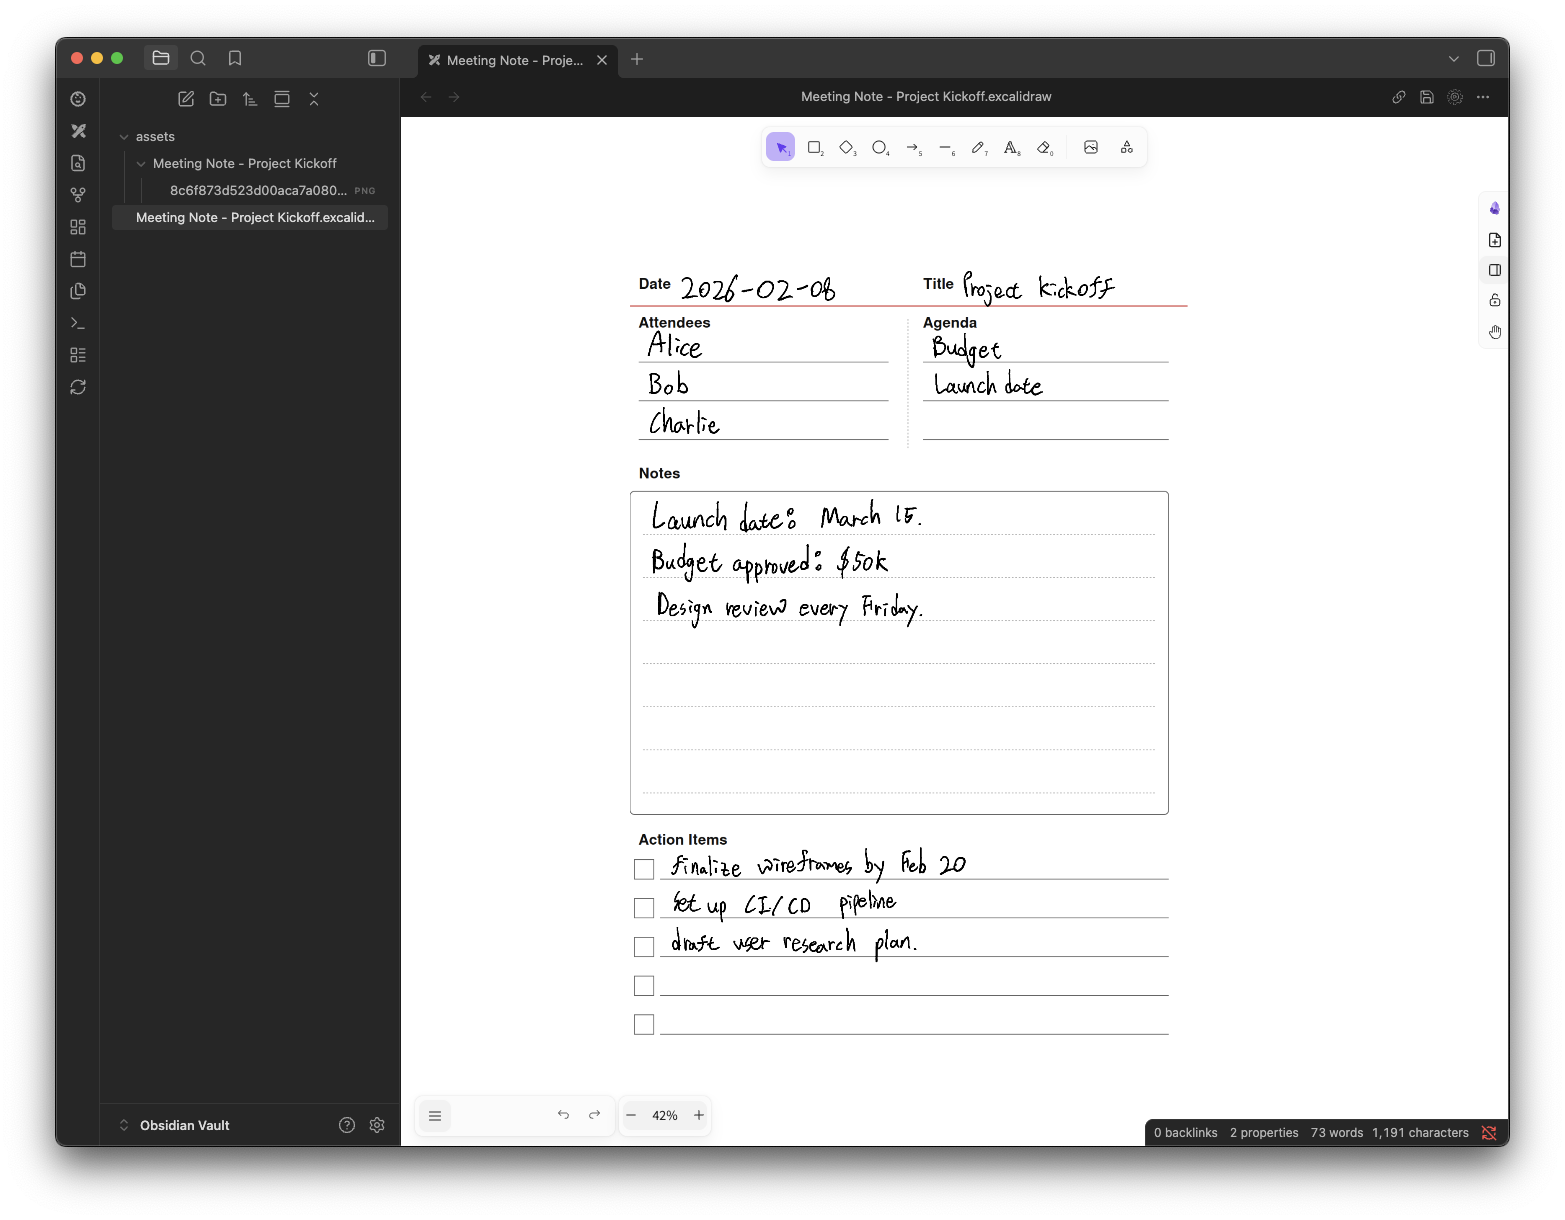Switch to the Meeting Note tab

(510, 60)
